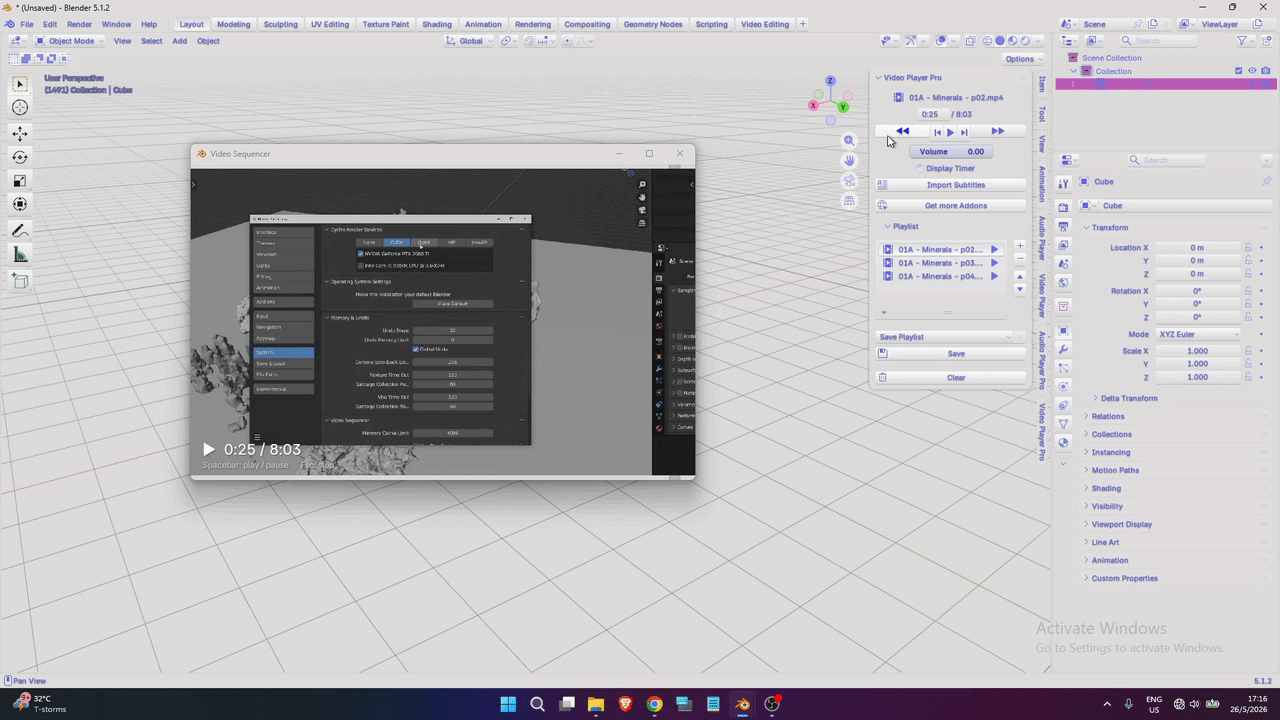Open the Modifiers wrench properties tab

click(x=1063, y=349)
